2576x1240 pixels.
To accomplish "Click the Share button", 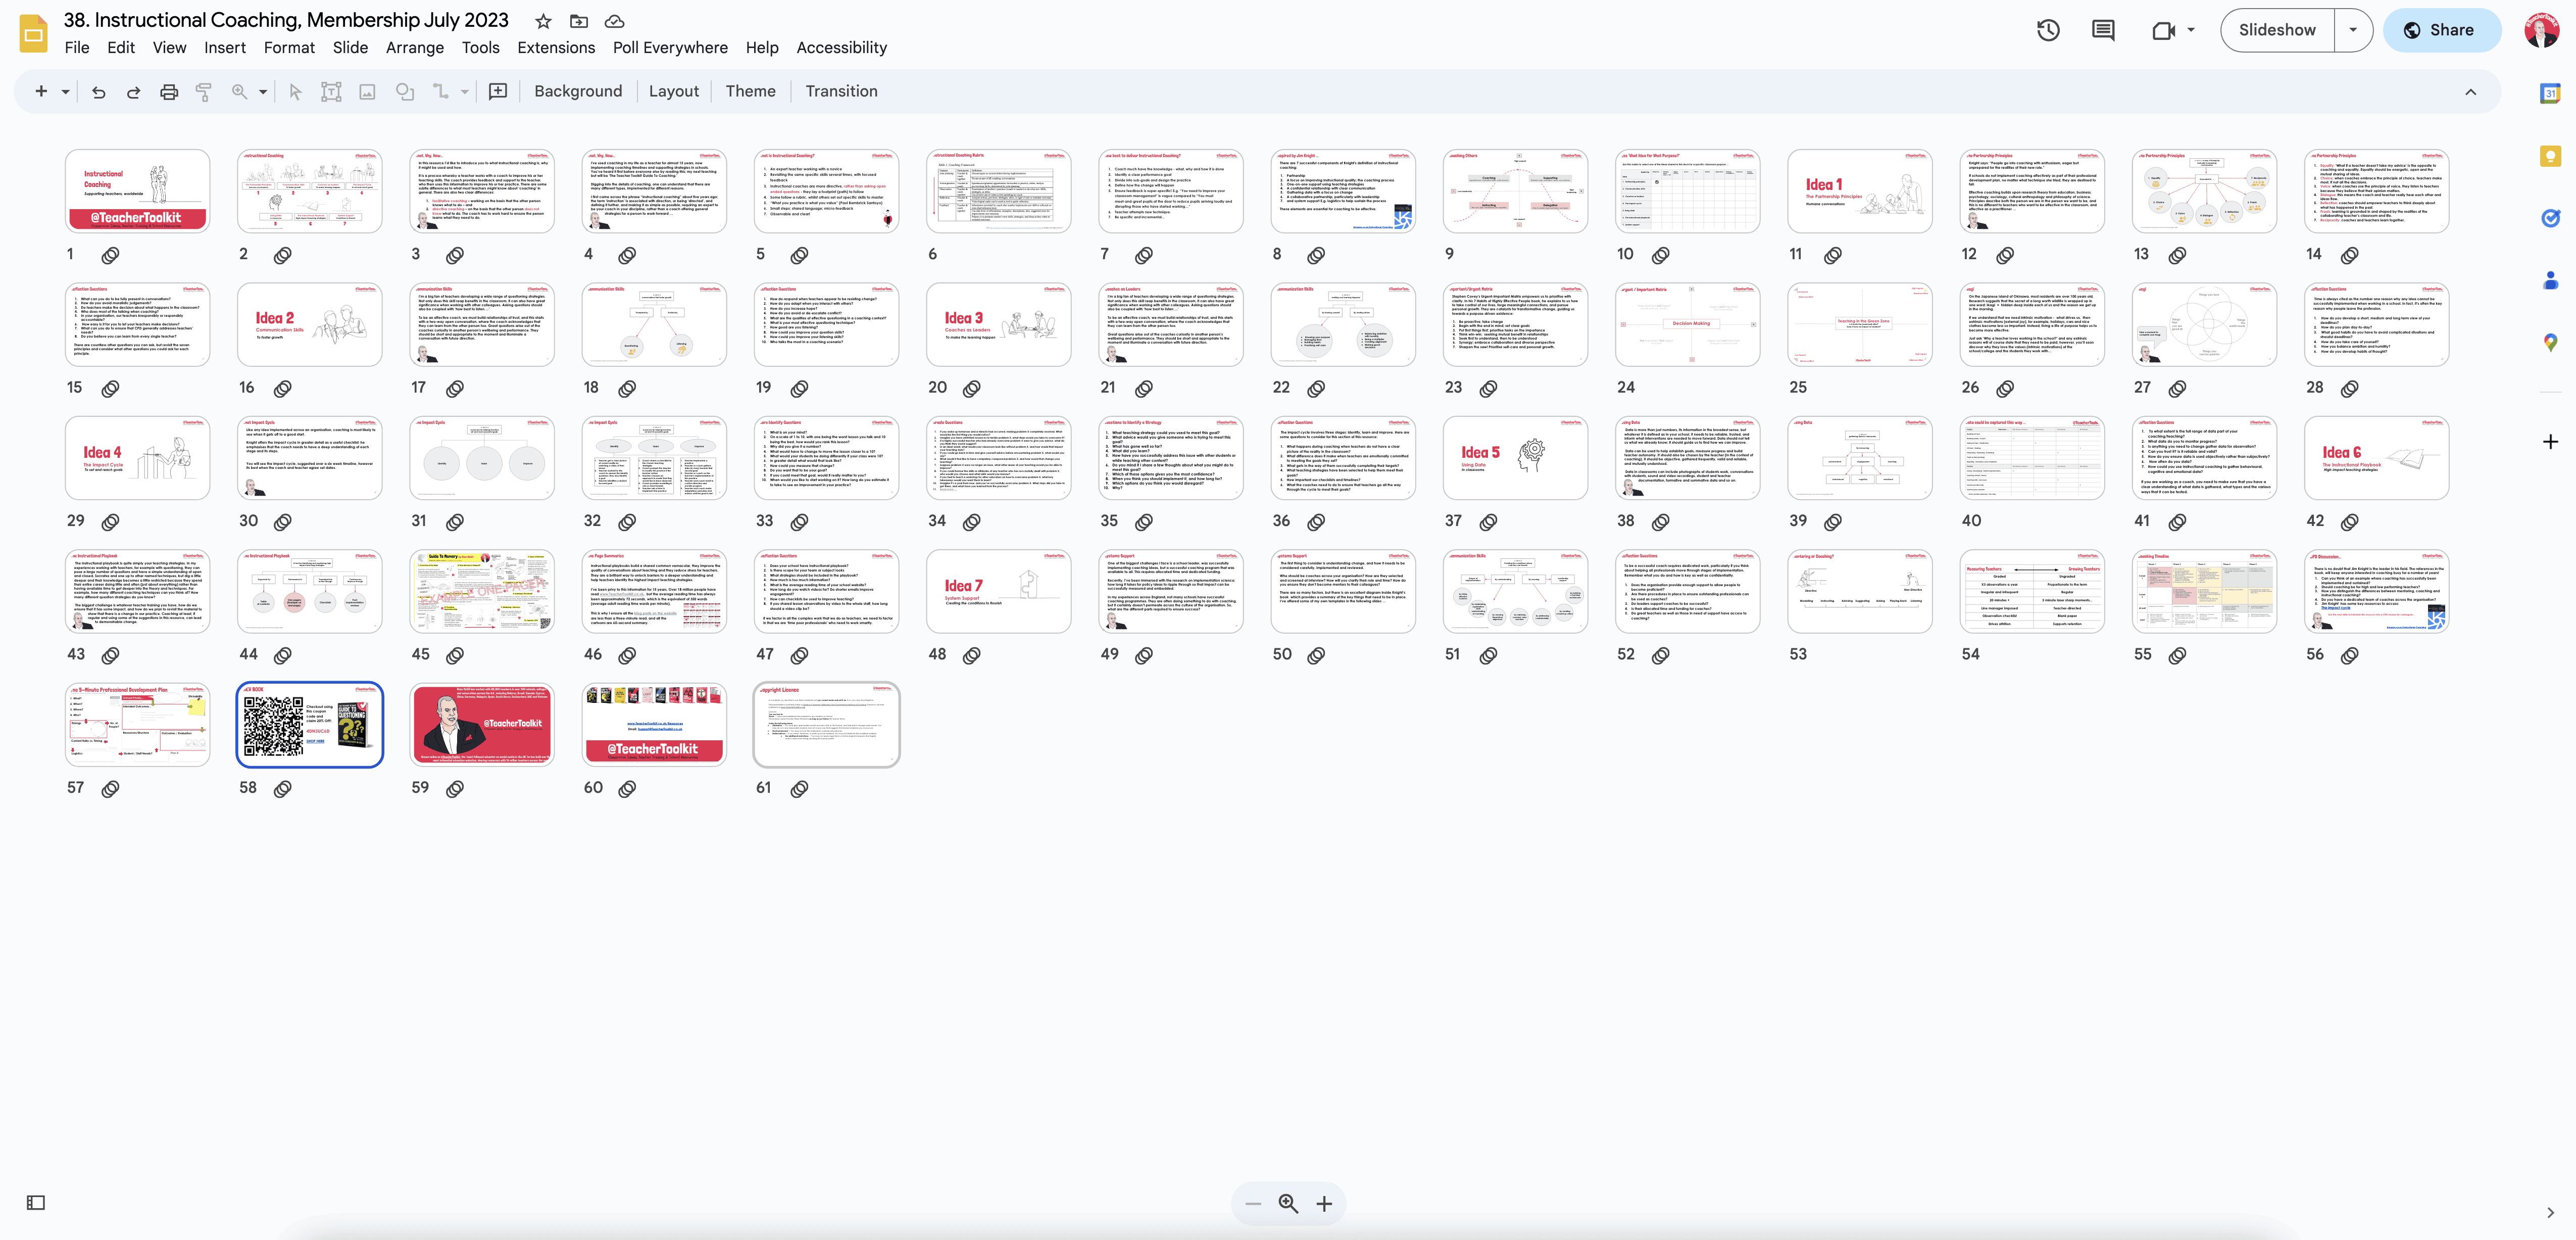I will (2441, 30).
